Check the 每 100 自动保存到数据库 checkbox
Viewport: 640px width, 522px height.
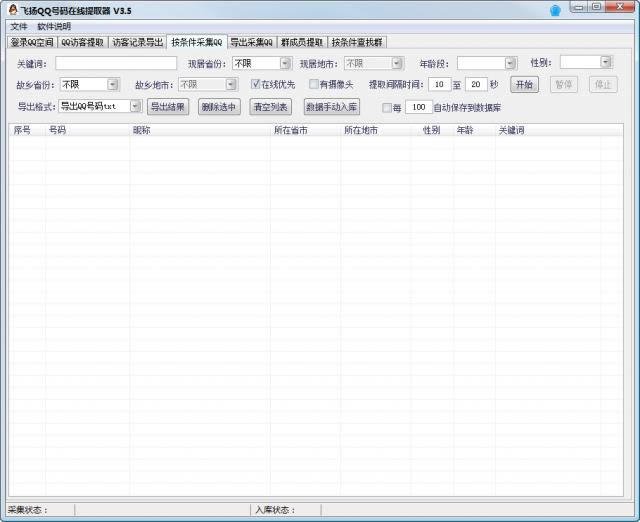click(388, 107)
